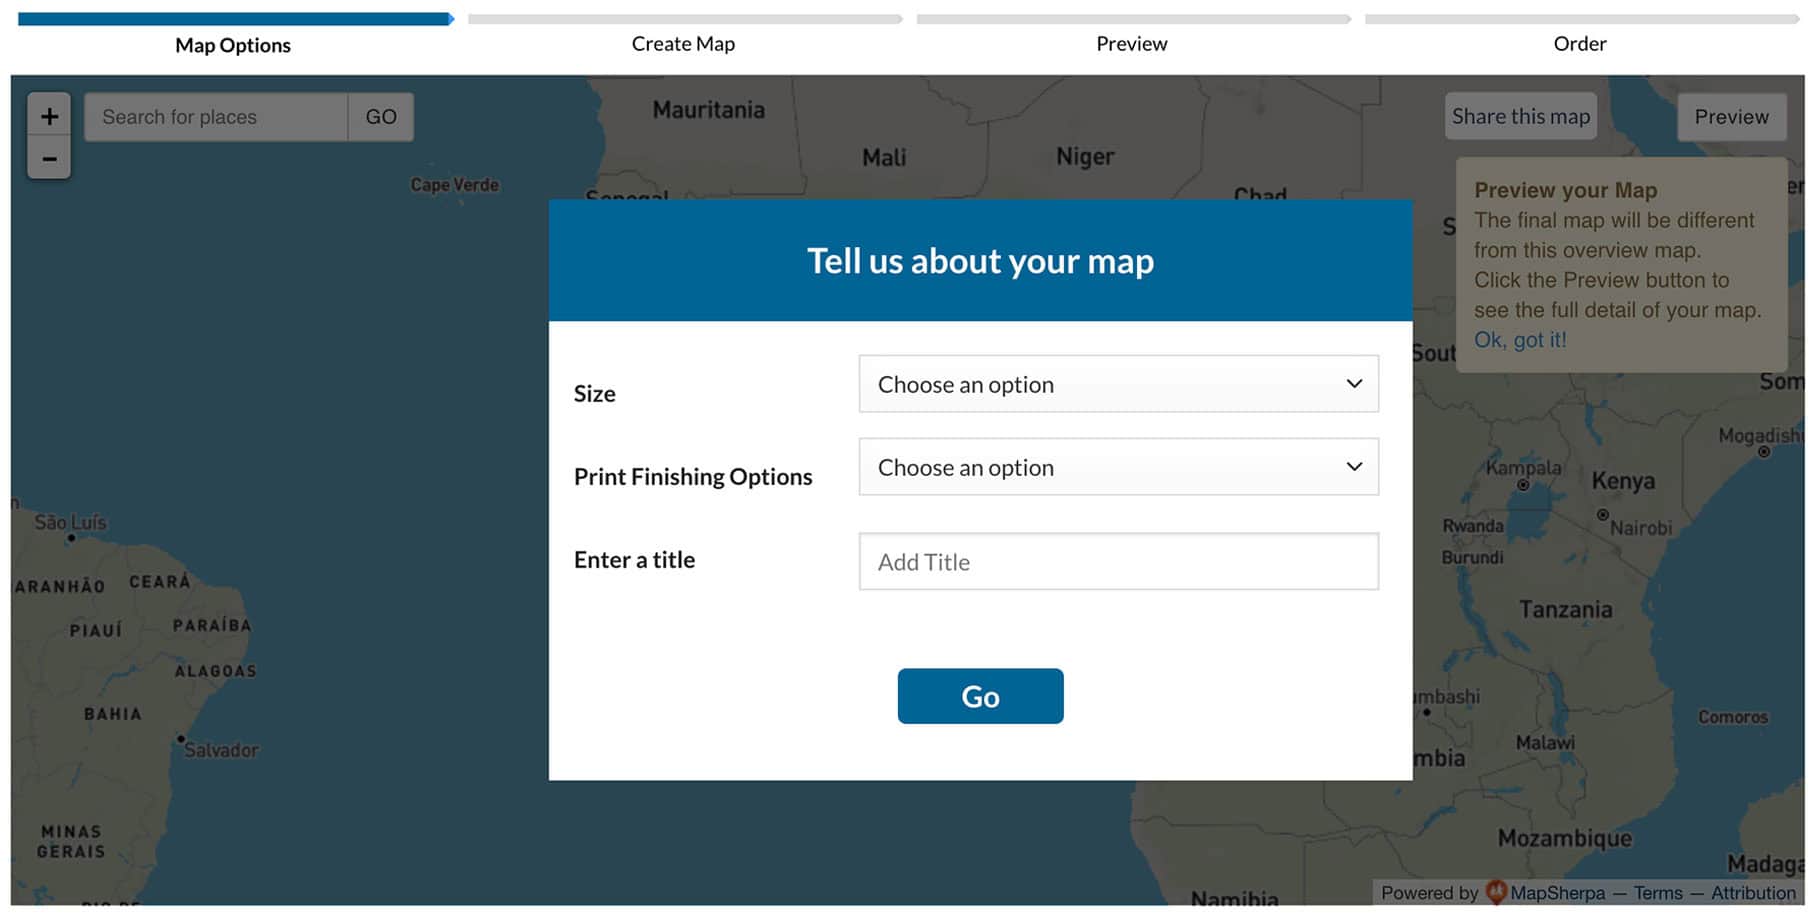Click the Malawi label on map
1815x916 pixels.
tap(1545, 743)
